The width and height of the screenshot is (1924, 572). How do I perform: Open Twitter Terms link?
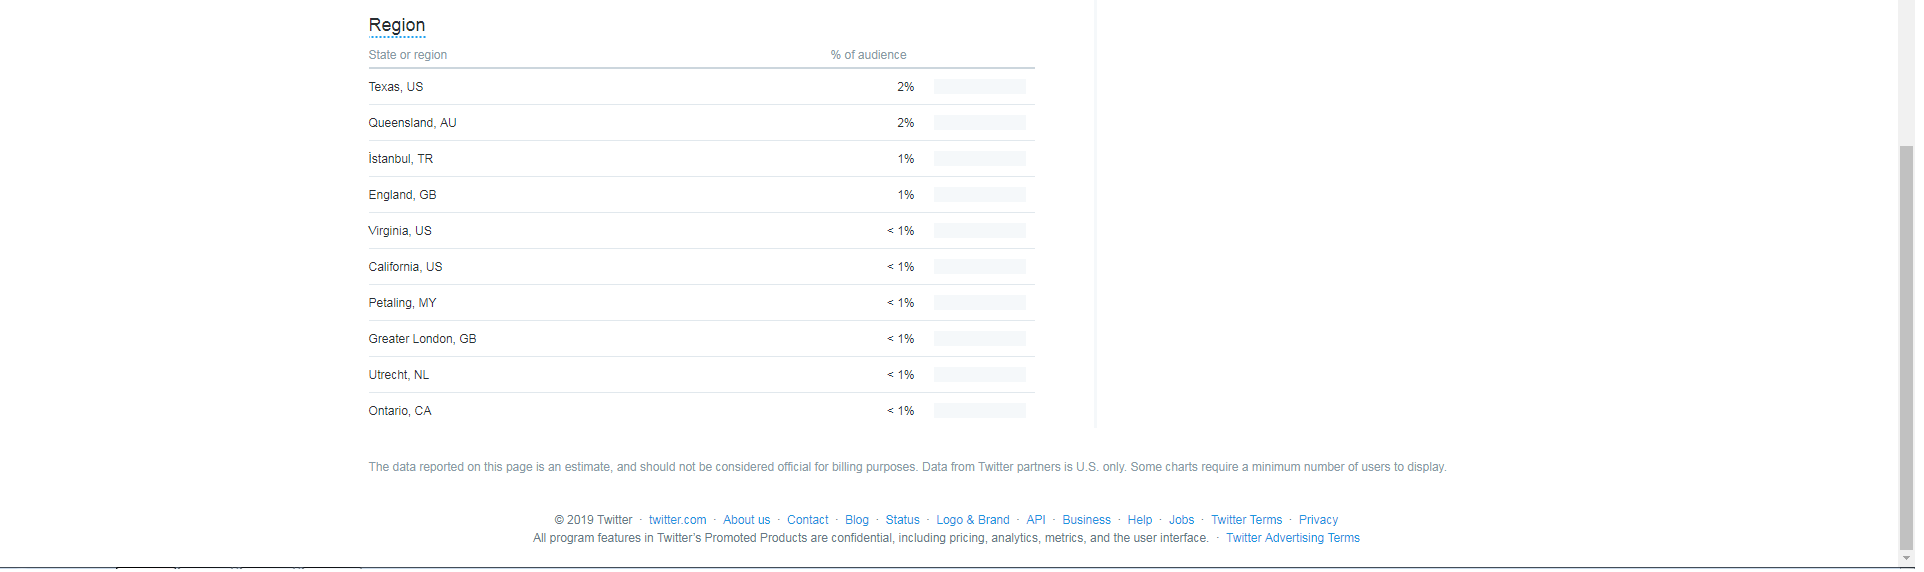pos(1246,520)
